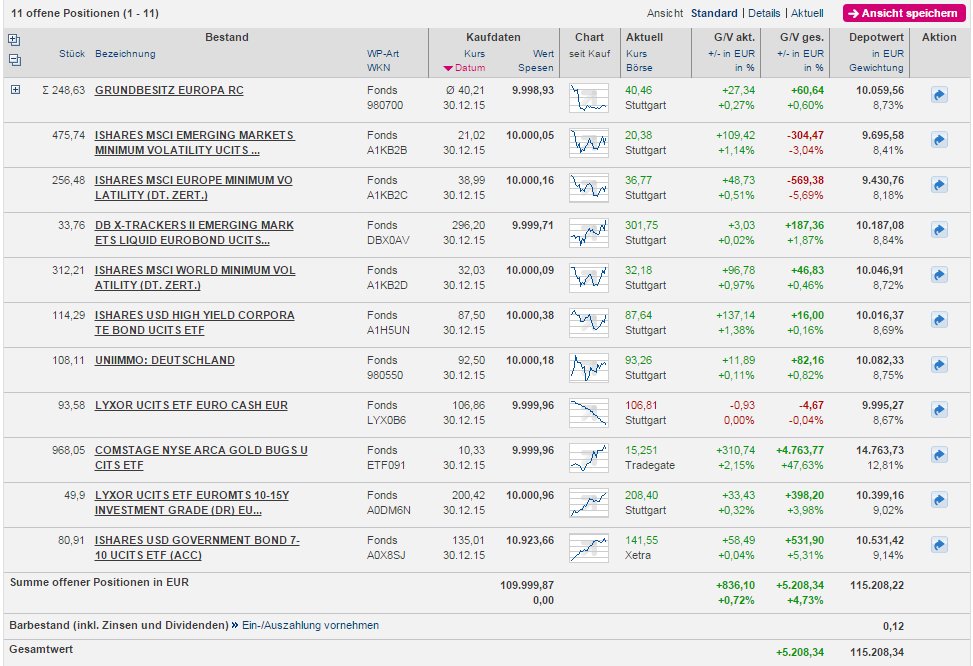Open Ein-/Auszahlung link
Viewport: 973px width, 666px height.
[281, 625]
